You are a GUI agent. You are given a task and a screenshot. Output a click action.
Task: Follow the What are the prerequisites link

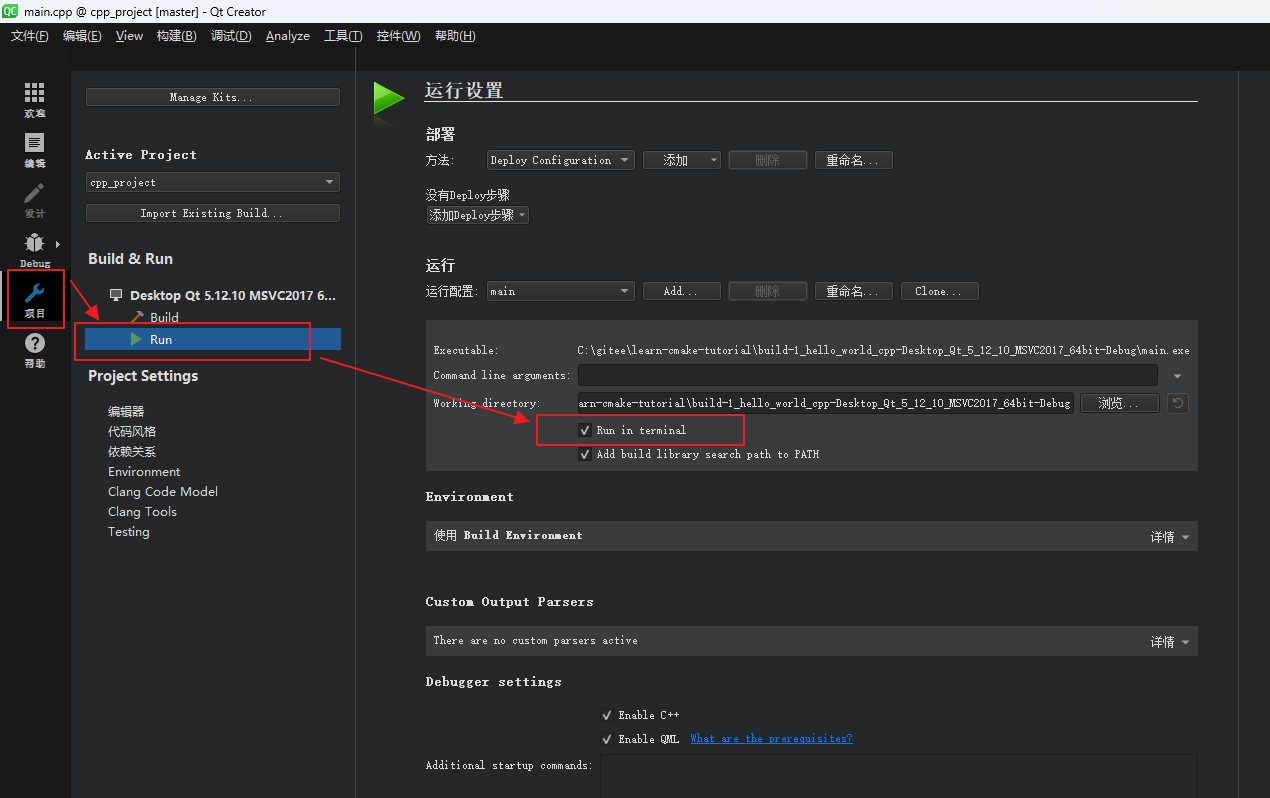coord(771,739)
